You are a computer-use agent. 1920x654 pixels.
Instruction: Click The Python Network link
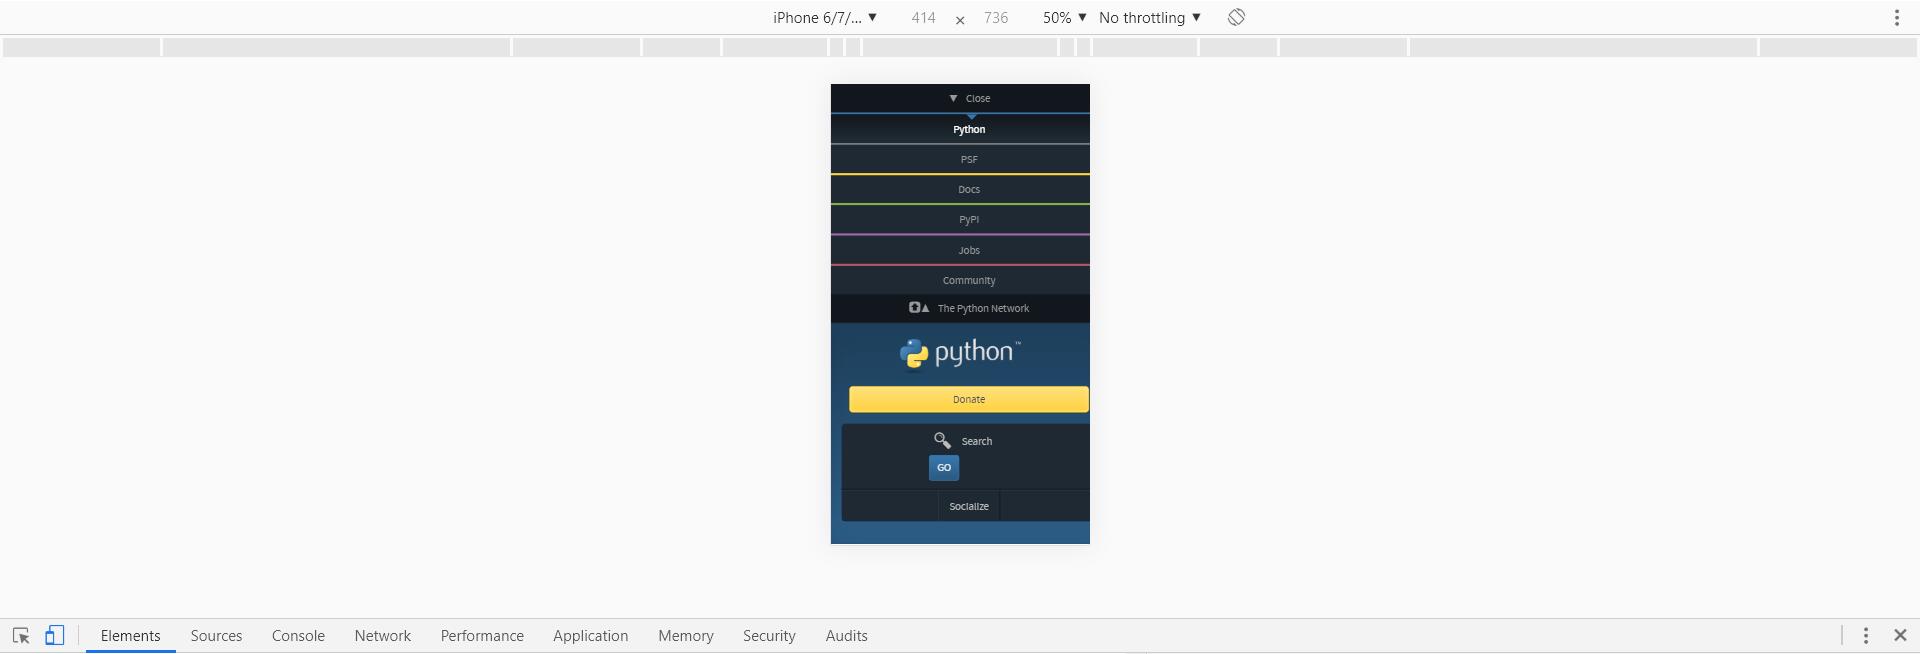(x=969, y=308)
